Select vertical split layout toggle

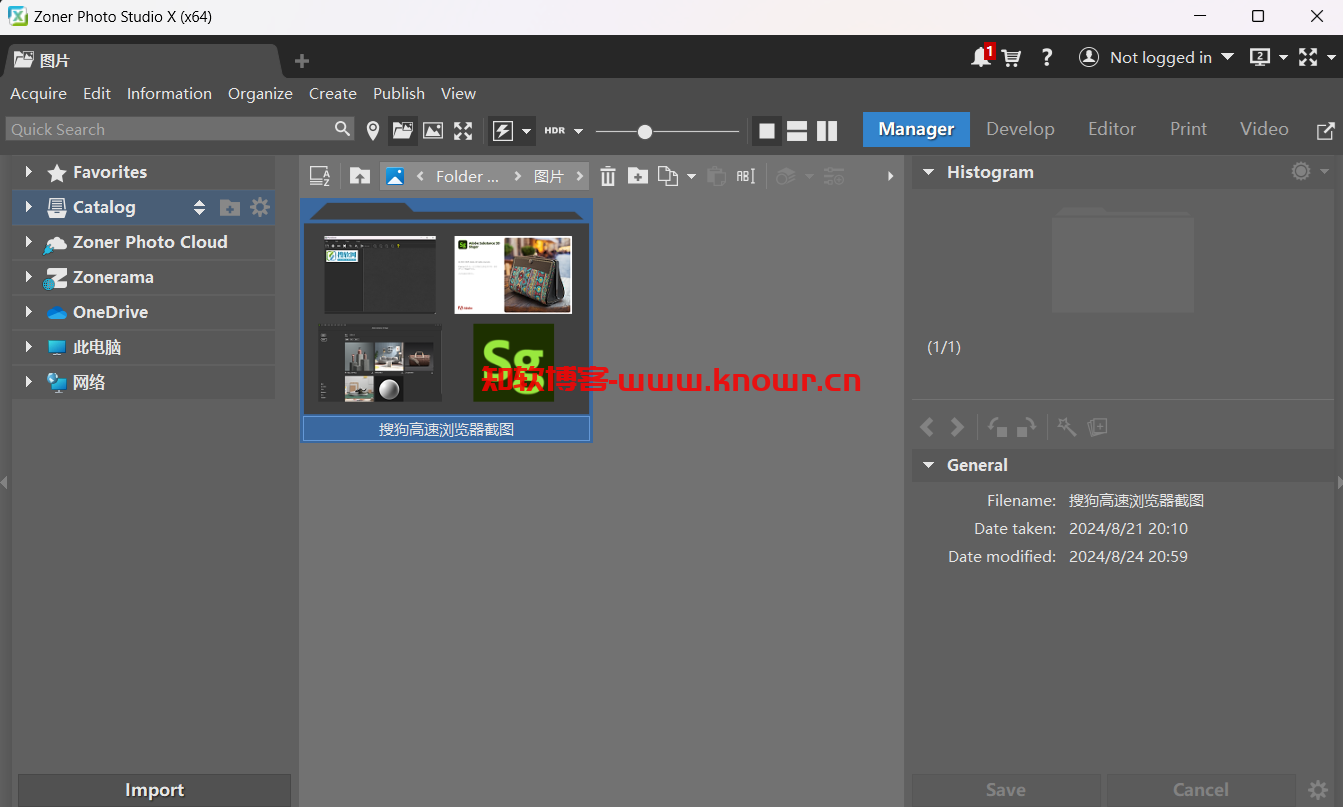[x=827, y=131]
